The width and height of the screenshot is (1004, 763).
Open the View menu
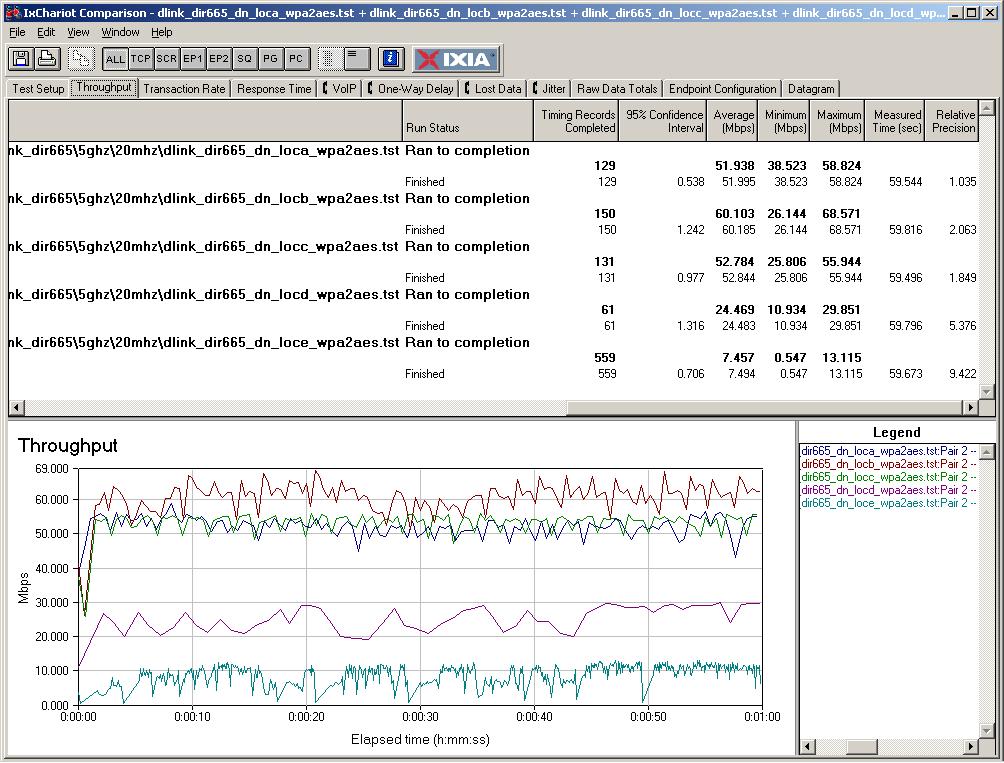tap(78, 32)
